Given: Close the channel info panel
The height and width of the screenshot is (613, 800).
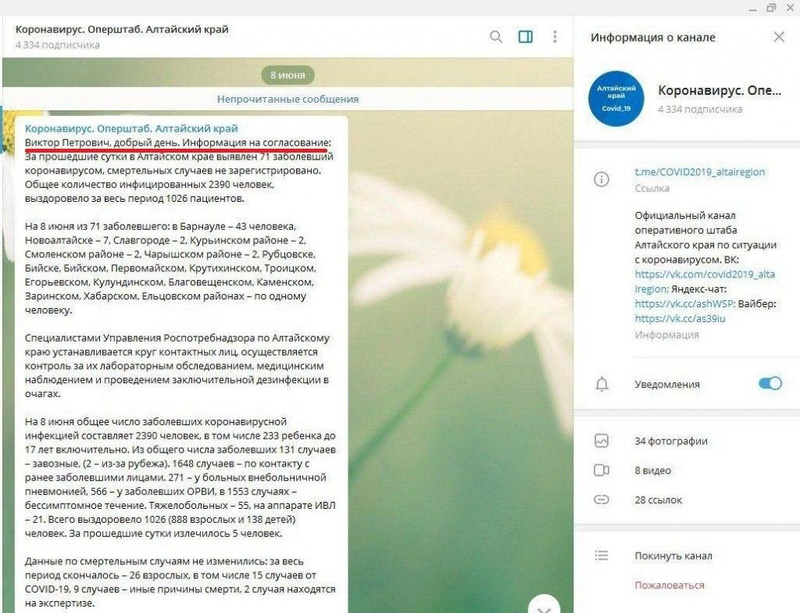Looking at the screenshot, I should 779,37.
